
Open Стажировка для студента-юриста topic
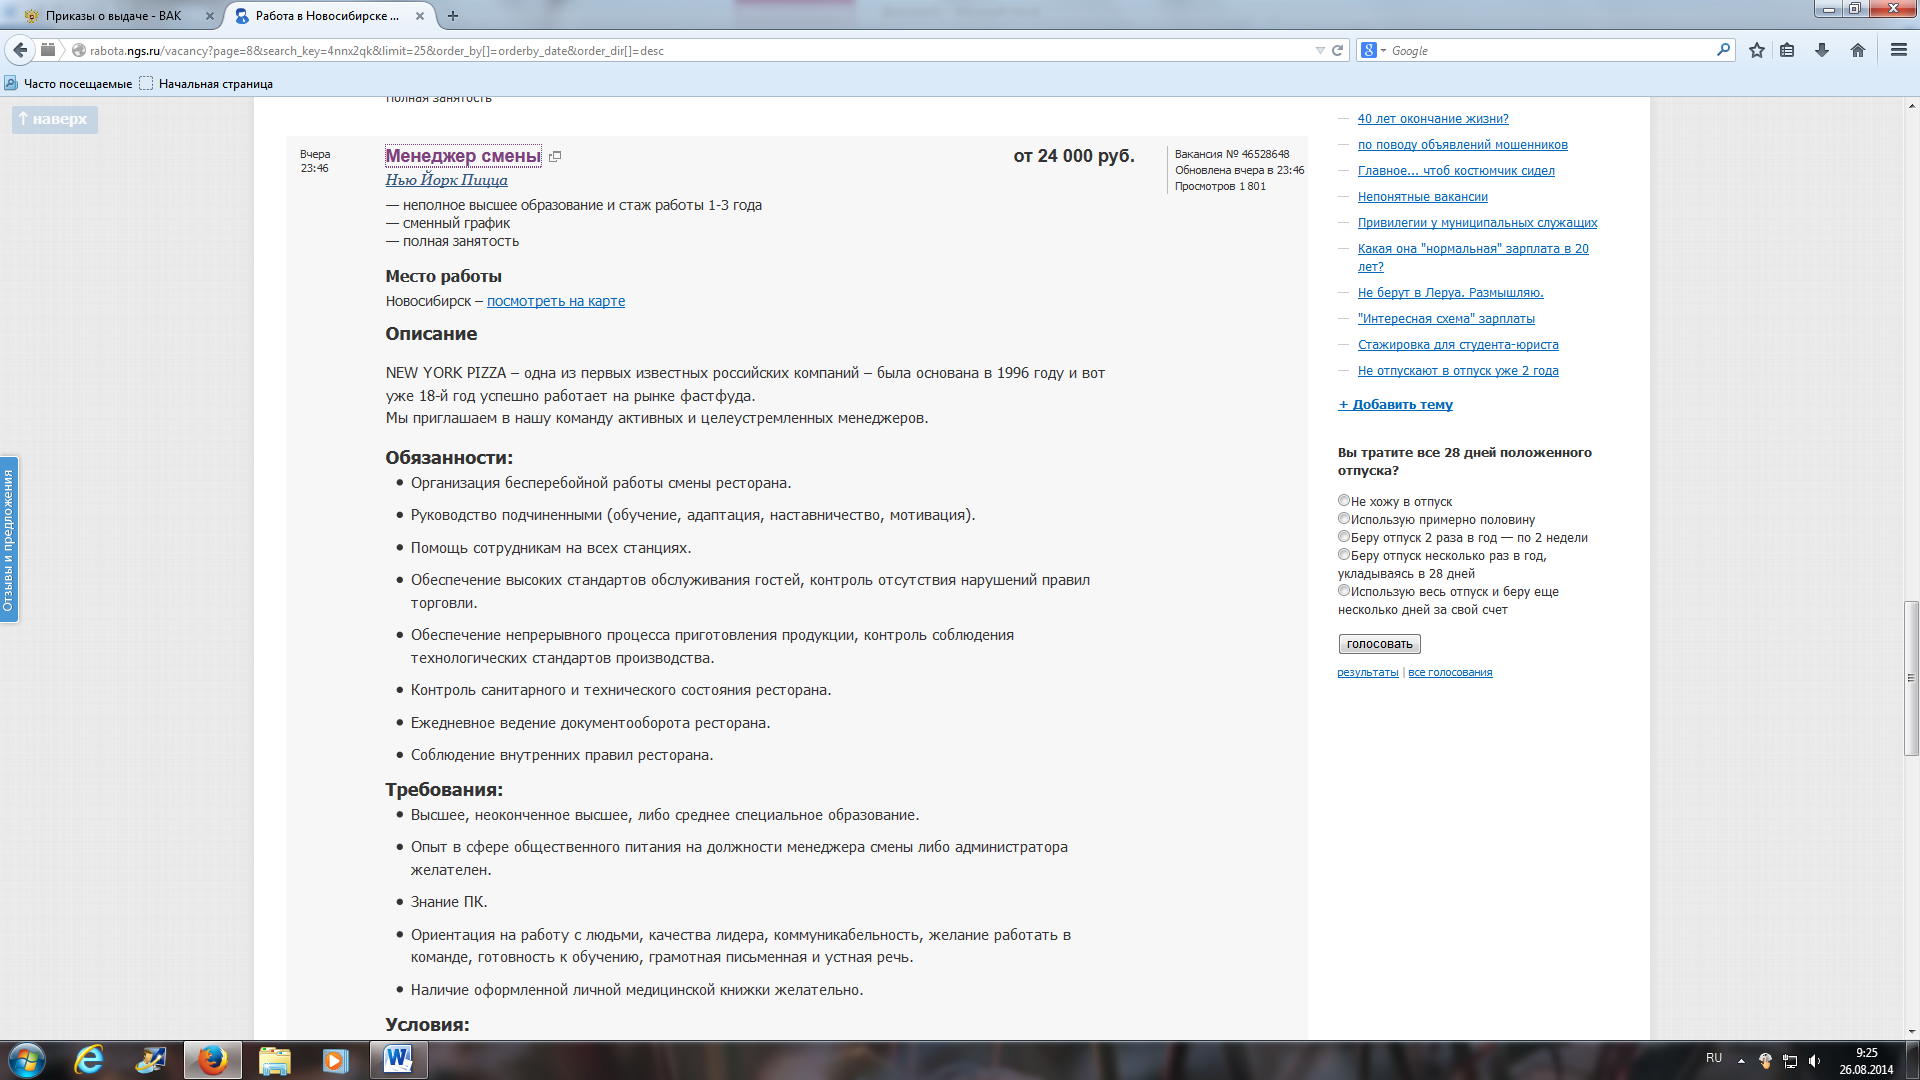1458,345
